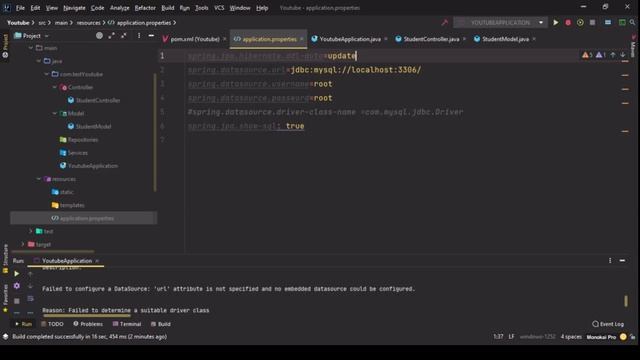Screen dimensions: 640x360
Task: Select opened file locate target icon
Action: 99,36
